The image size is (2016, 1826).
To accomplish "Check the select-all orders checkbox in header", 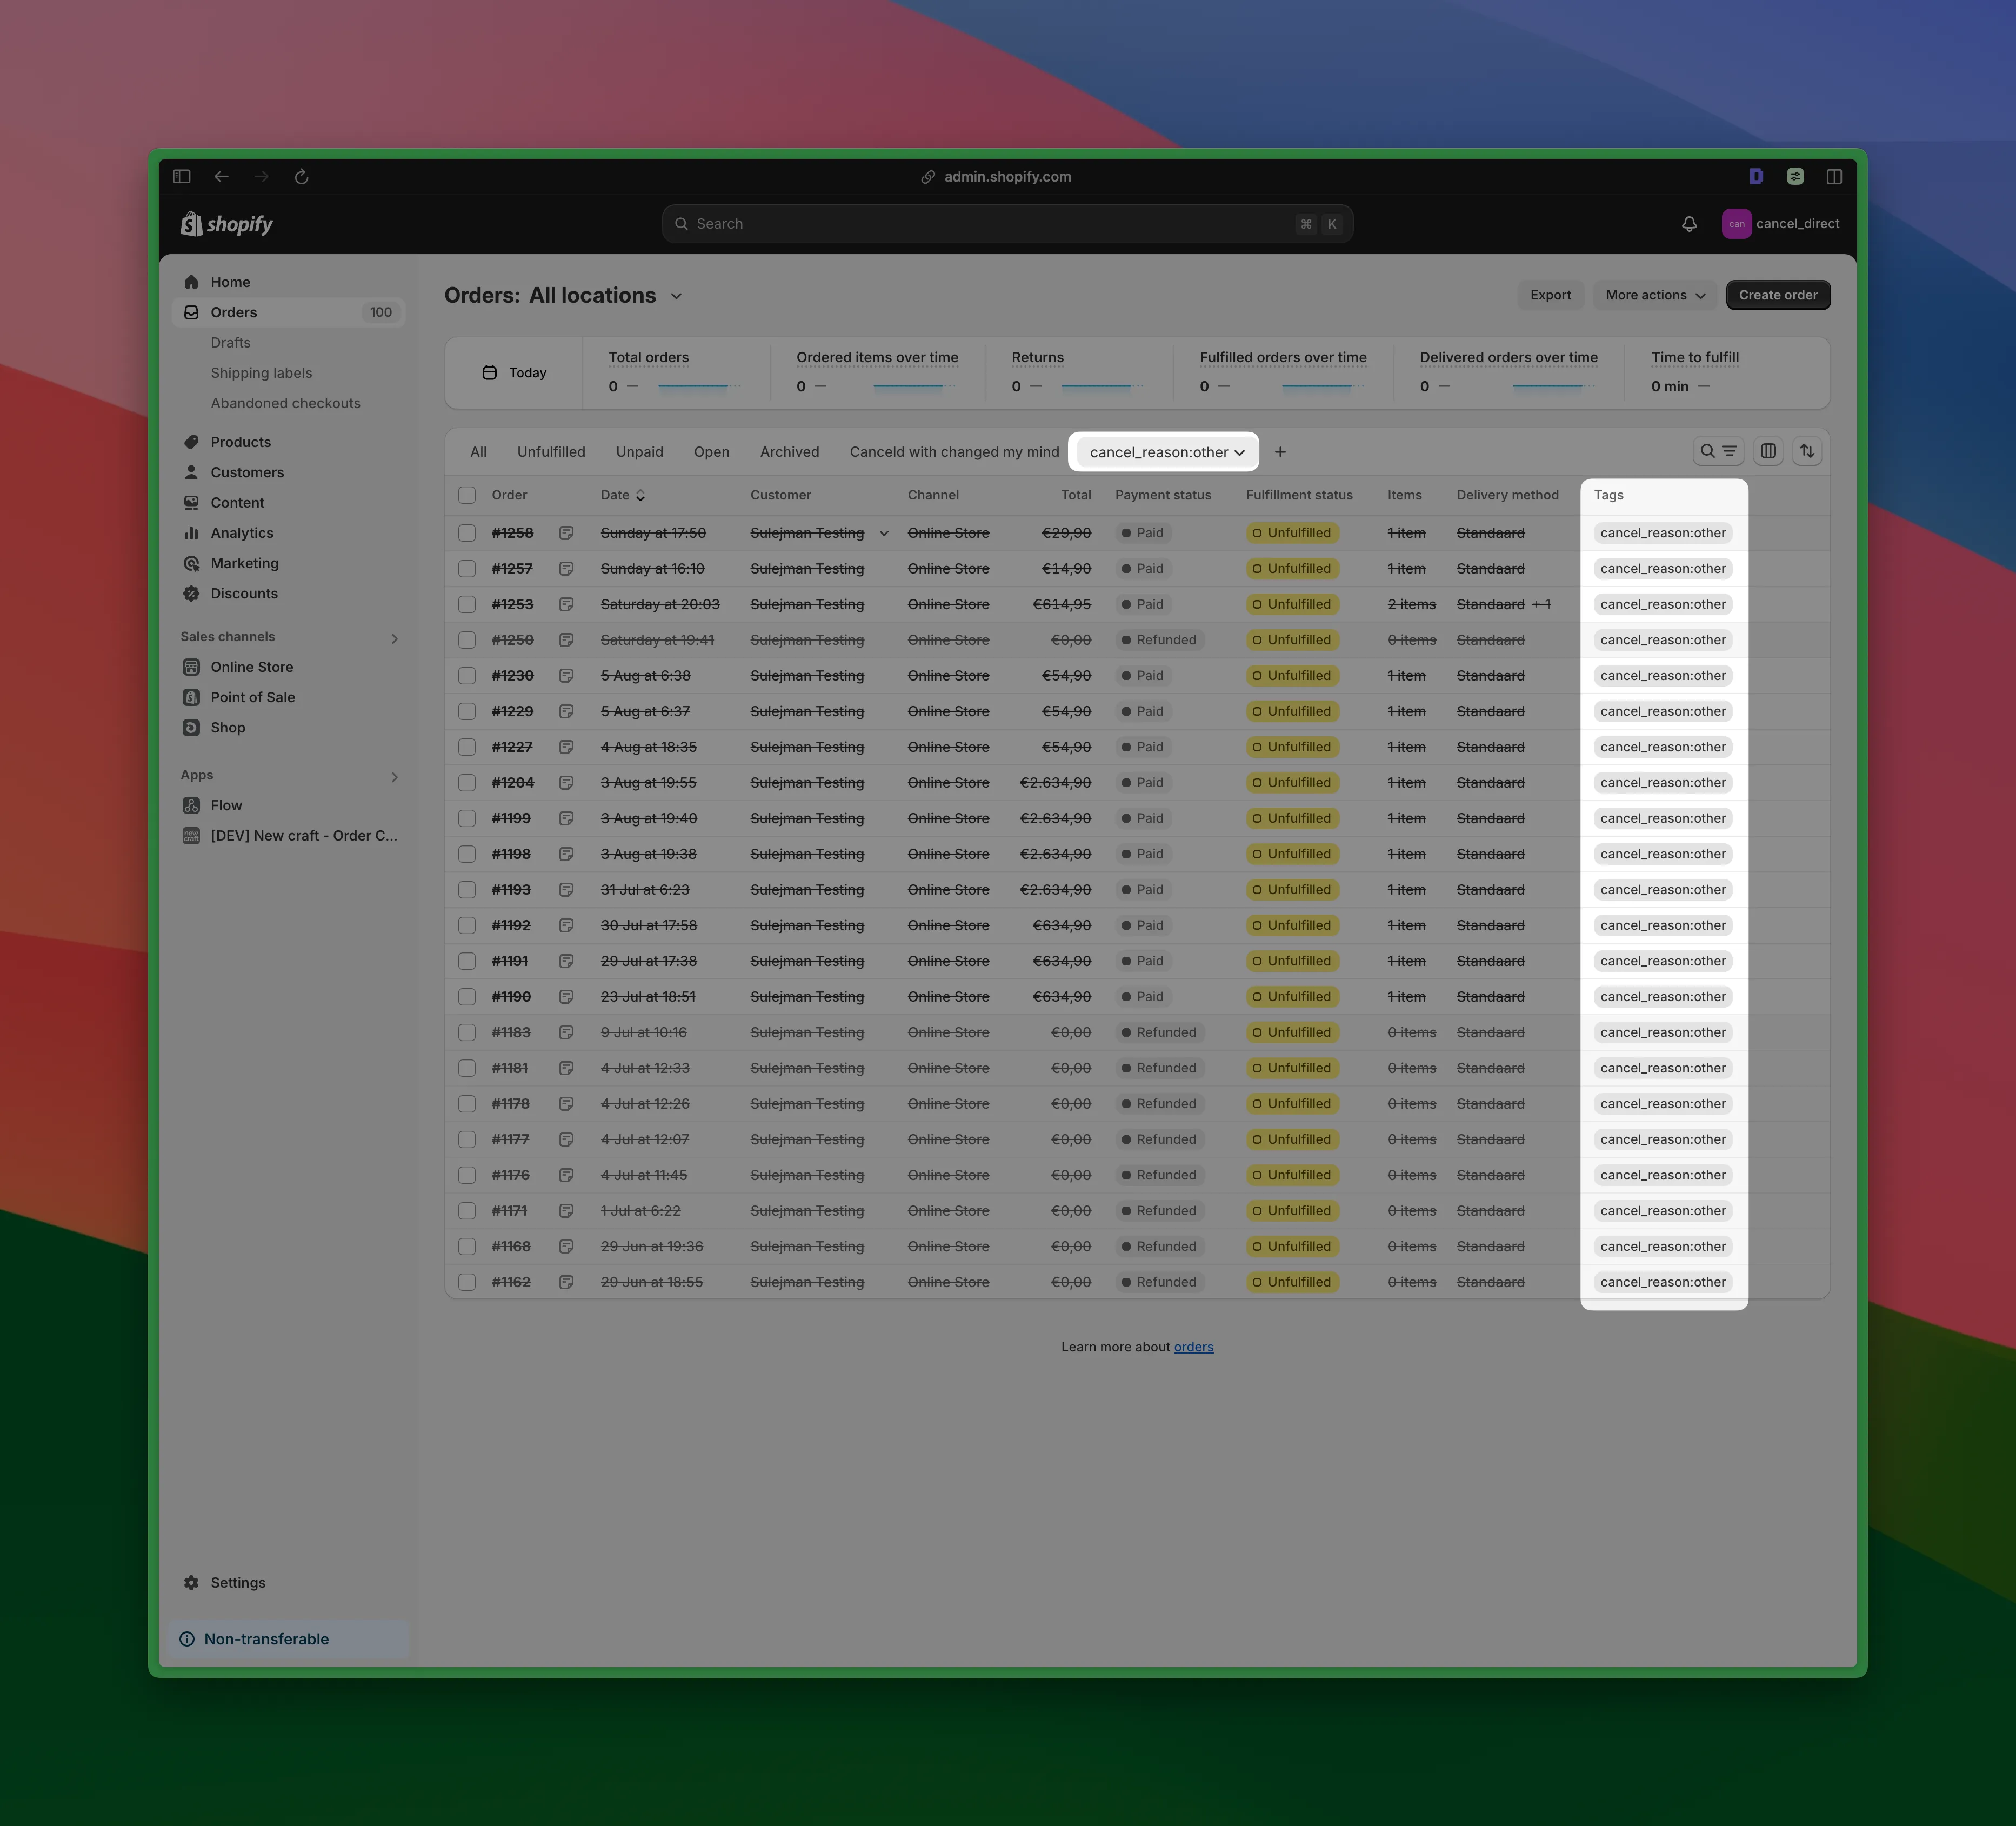I will (x=467, y=495).
